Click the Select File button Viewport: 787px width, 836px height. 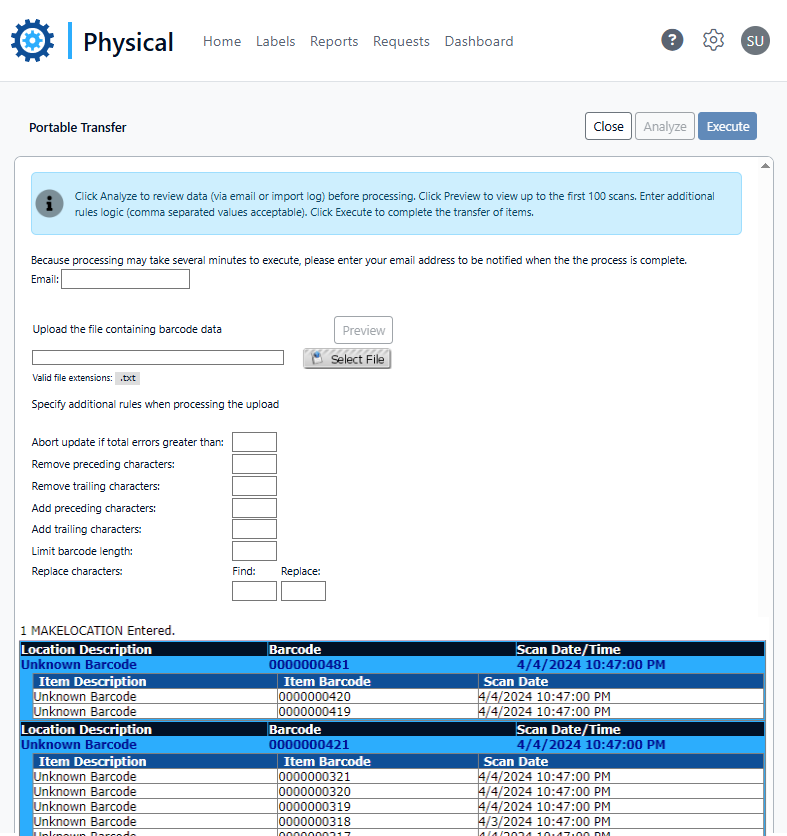click(347, 359)
